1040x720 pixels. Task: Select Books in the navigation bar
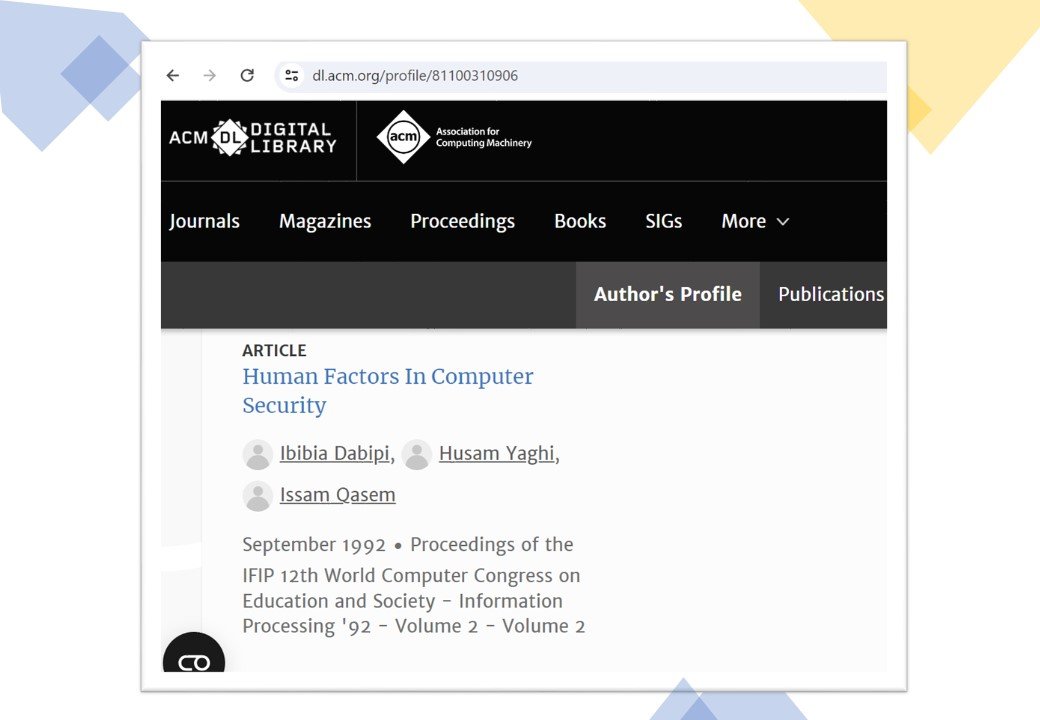coord(580,222)
